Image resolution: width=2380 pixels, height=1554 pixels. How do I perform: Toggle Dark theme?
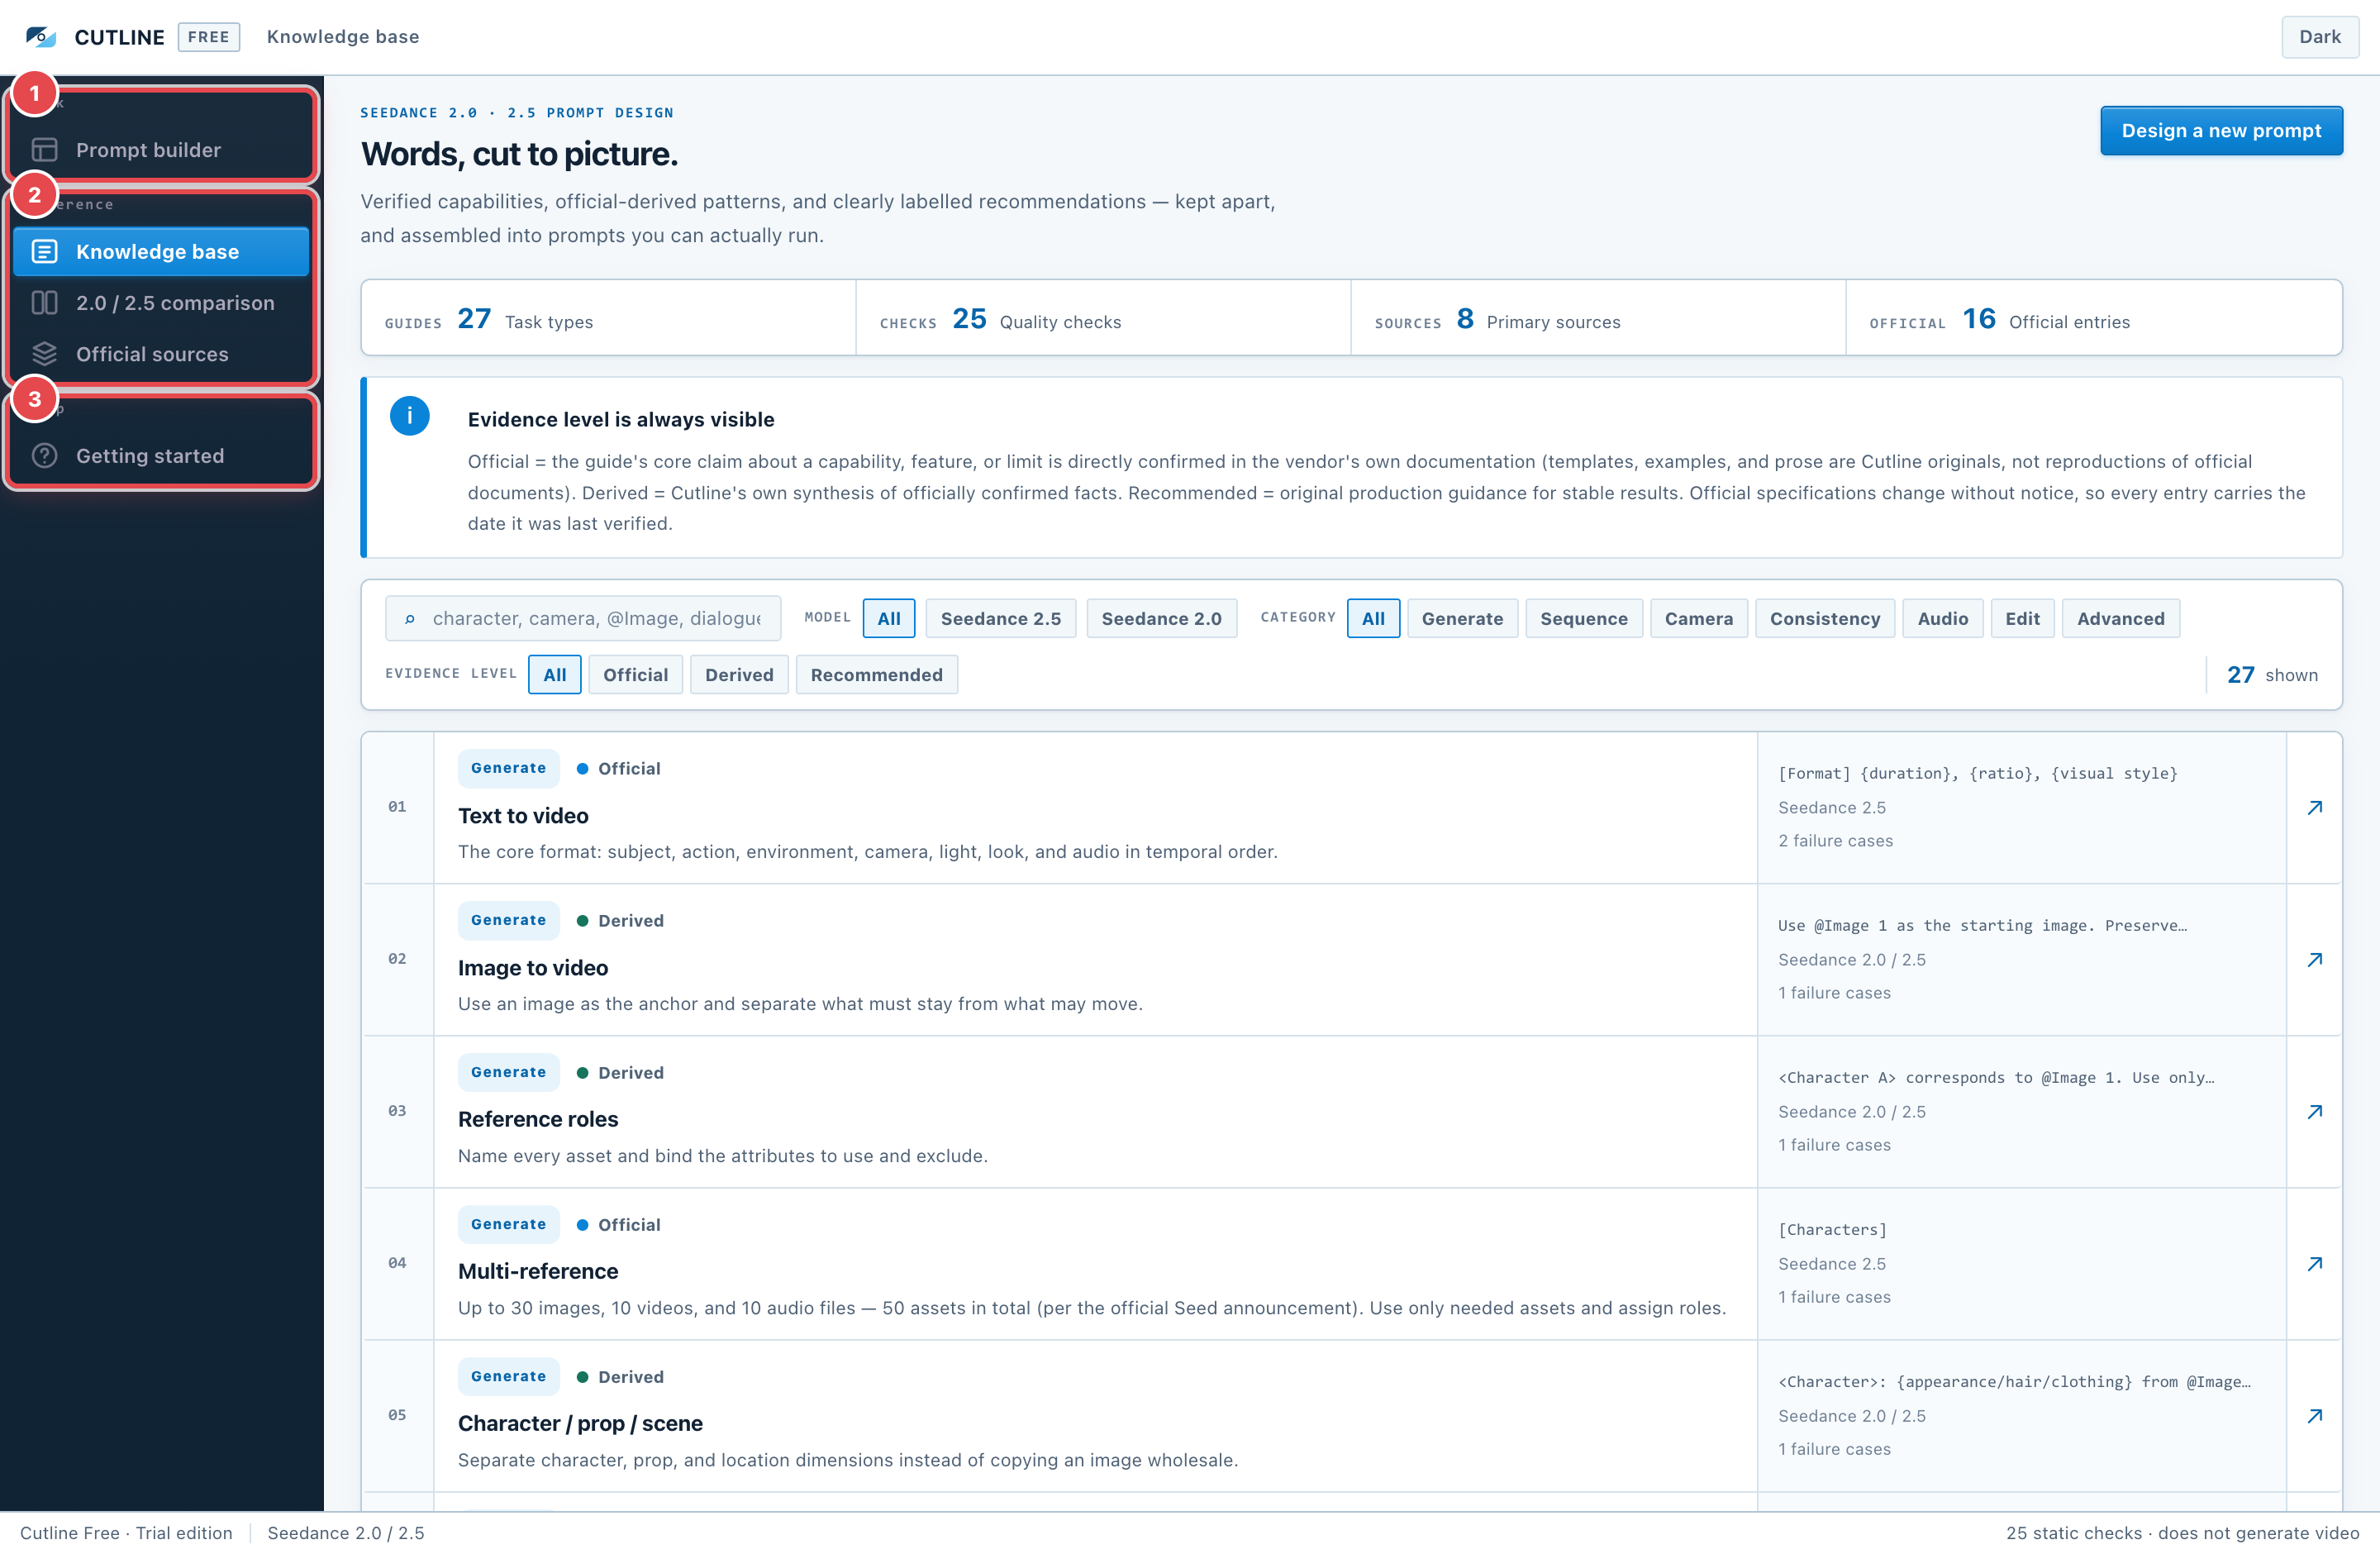pyautogui.click(x=2320, y=37)
